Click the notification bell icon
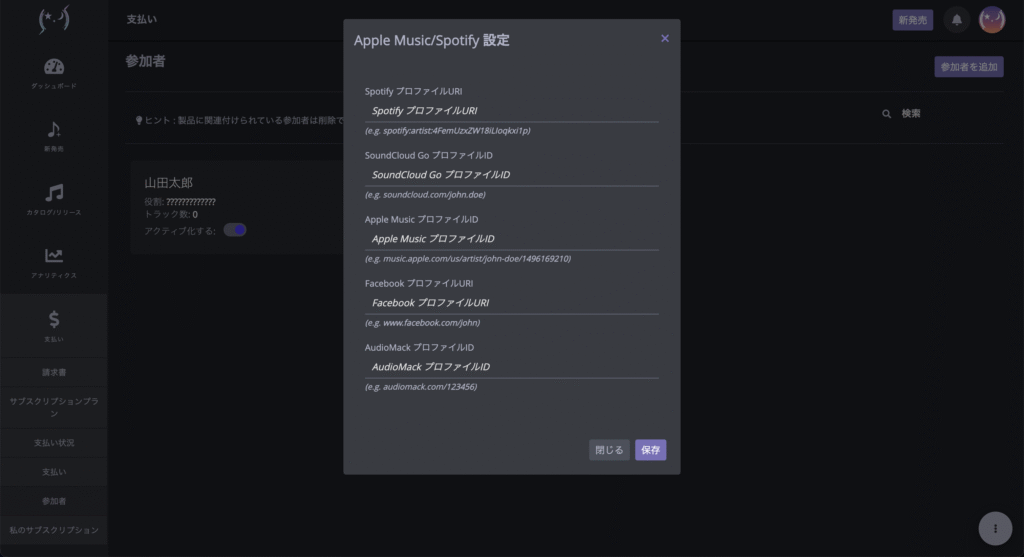Viewport: 1024px width, 557px height. [x=956, y=20]
